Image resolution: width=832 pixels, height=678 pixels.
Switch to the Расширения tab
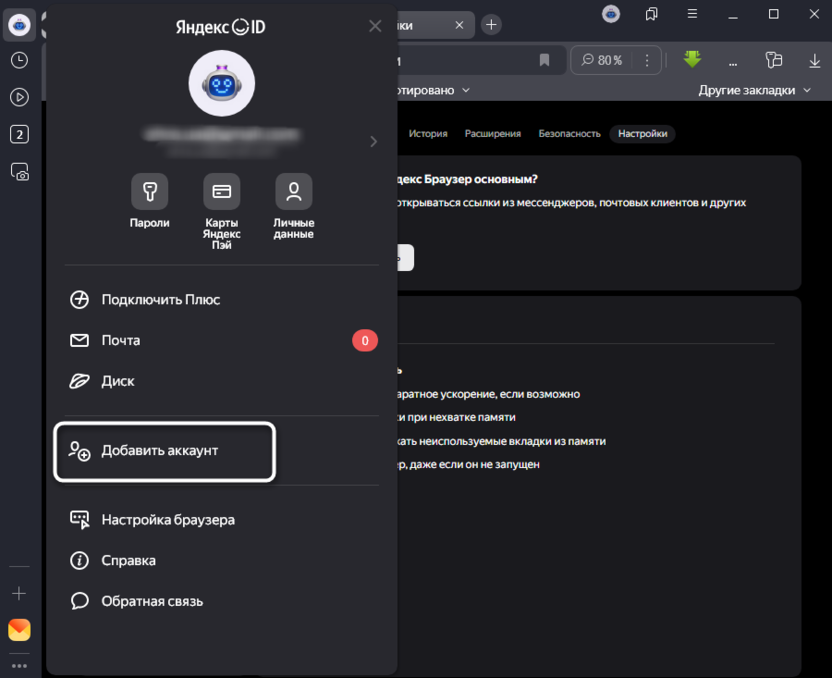(x=493, y=134)
